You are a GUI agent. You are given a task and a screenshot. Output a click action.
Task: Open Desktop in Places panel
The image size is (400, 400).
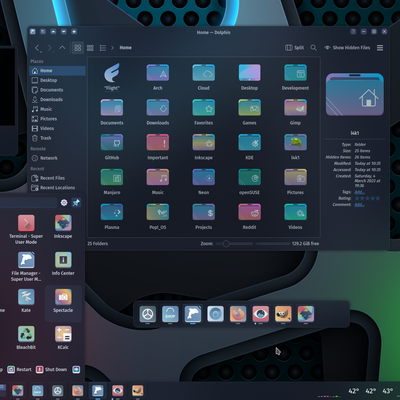click(57, 80)
